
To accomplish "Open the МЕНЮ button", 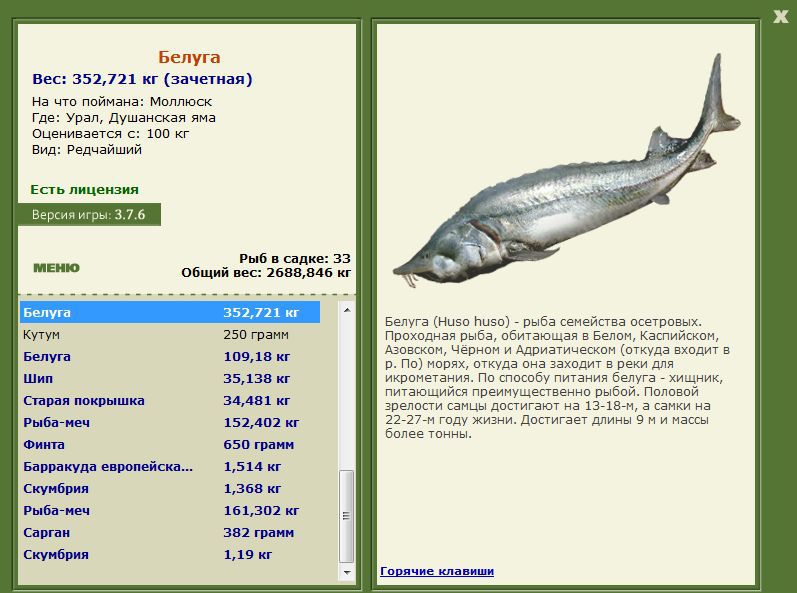I will (56, 268).
